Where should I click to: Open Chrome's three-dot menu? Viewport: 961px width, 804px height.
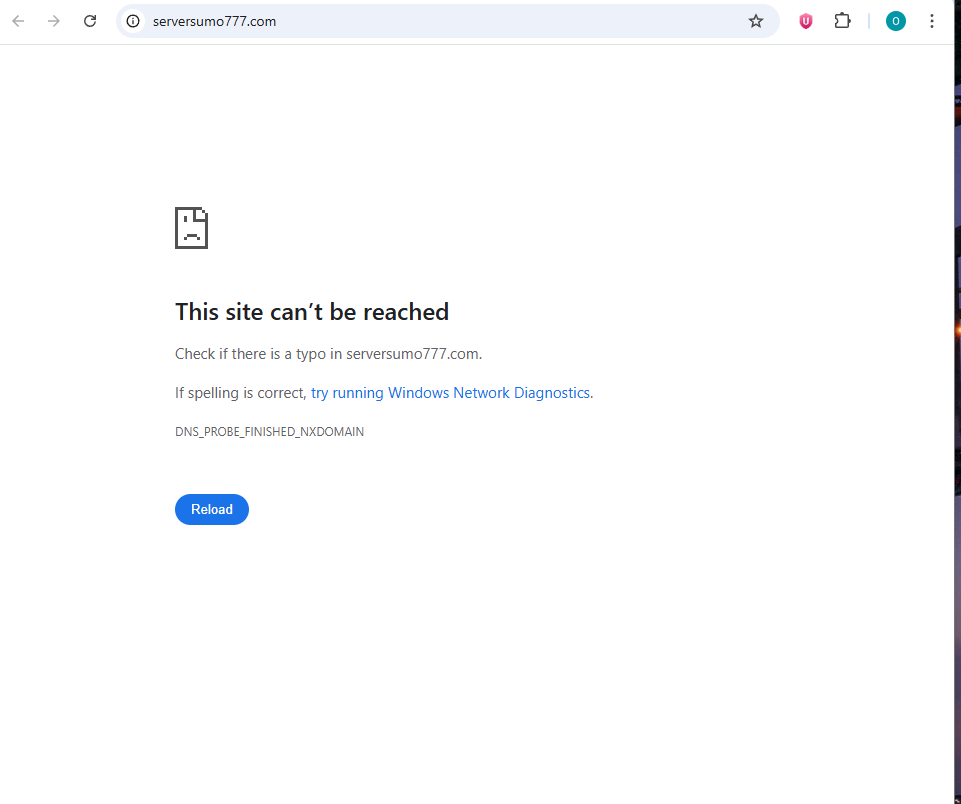[x=932, y=21]
